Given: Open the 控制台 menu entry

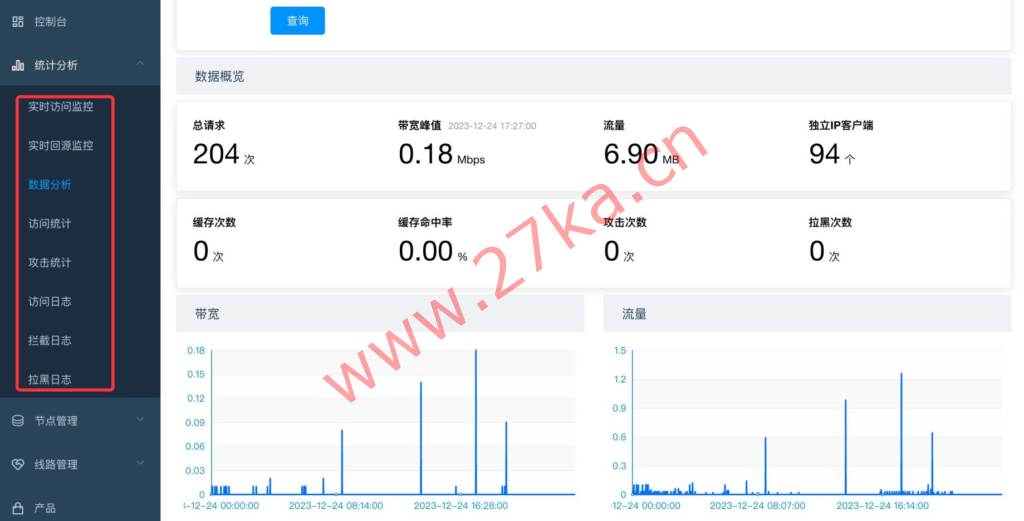Looking at the screenshot, I should tap(52, 21).
